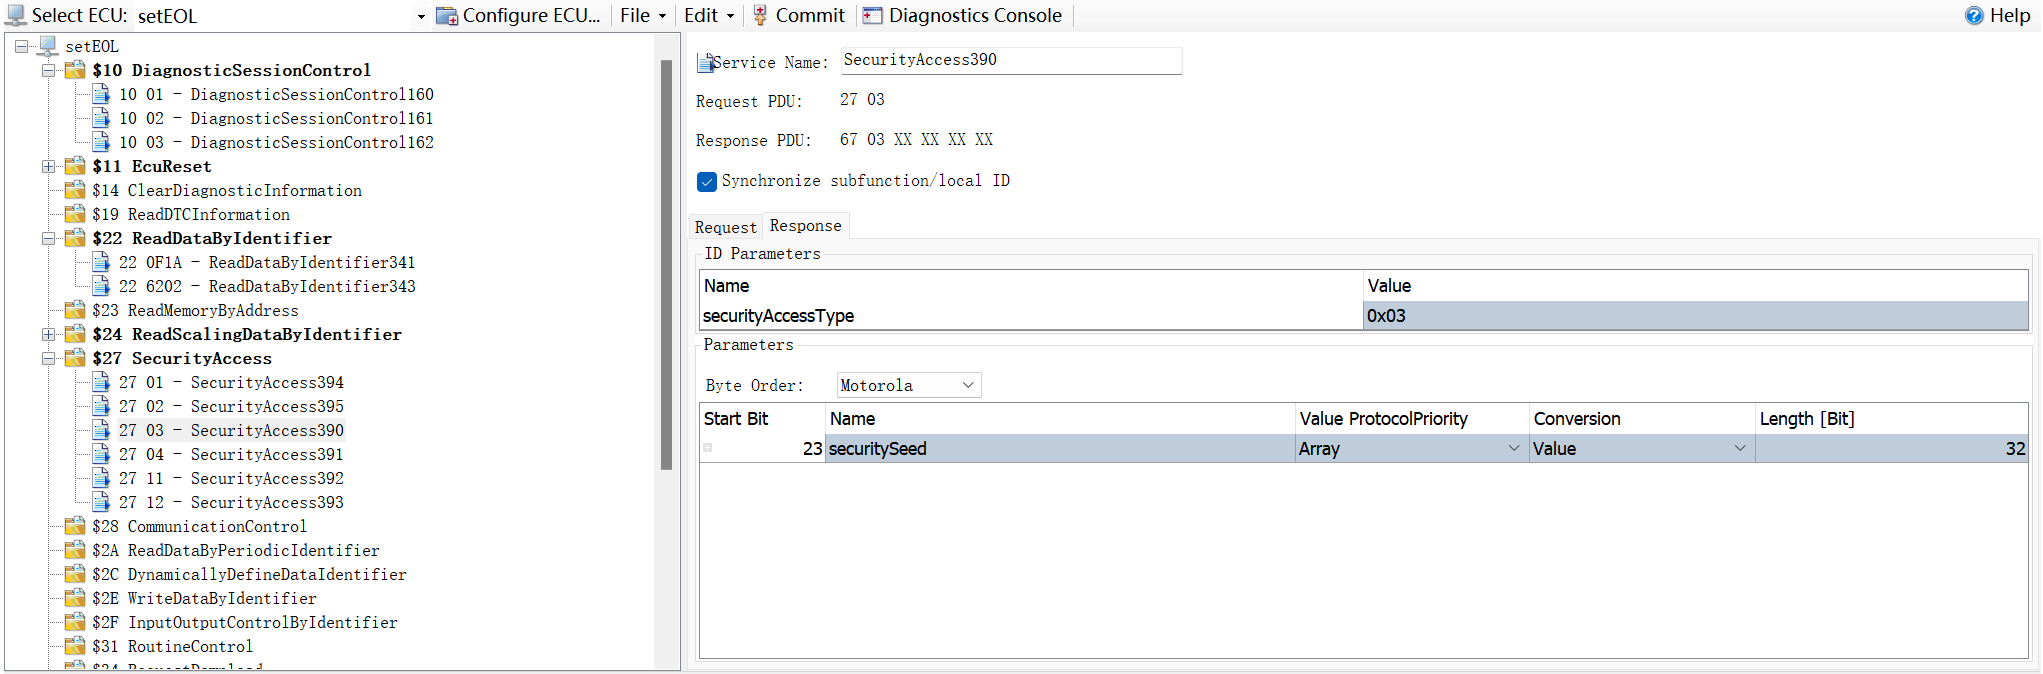Uncheck Synchronize subfunction/local ID checkbox
The image size is (2043, 674).
(x=707, y=181)
